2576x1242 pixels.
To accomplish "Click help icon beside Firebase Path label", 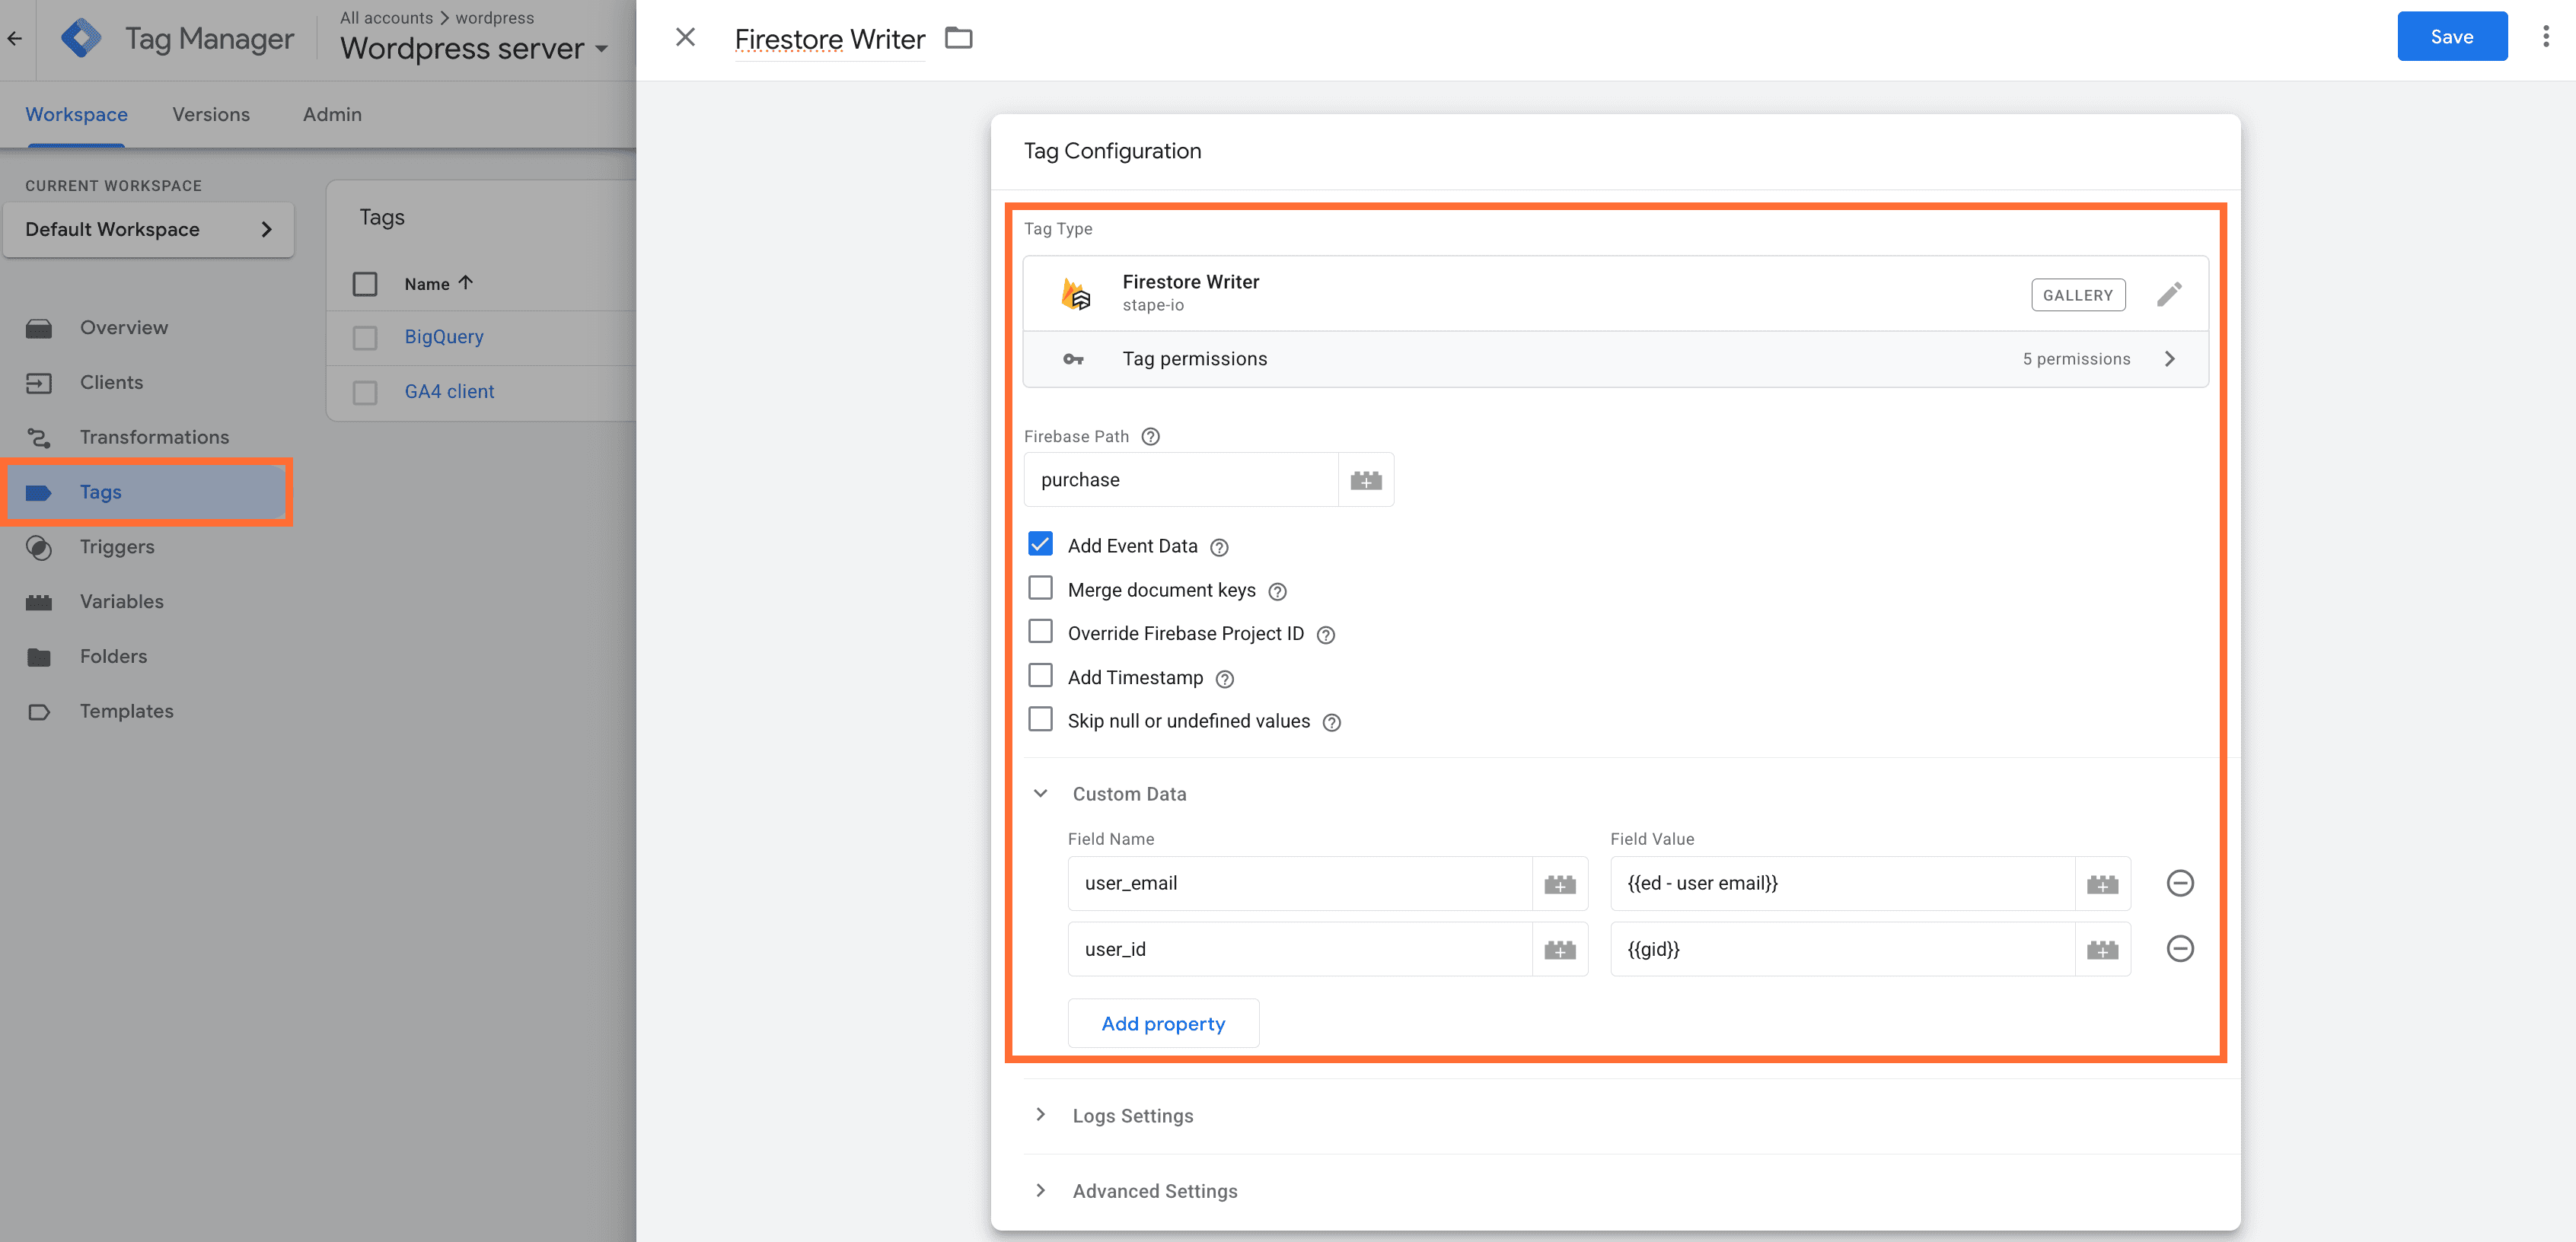I will 1150,436.
